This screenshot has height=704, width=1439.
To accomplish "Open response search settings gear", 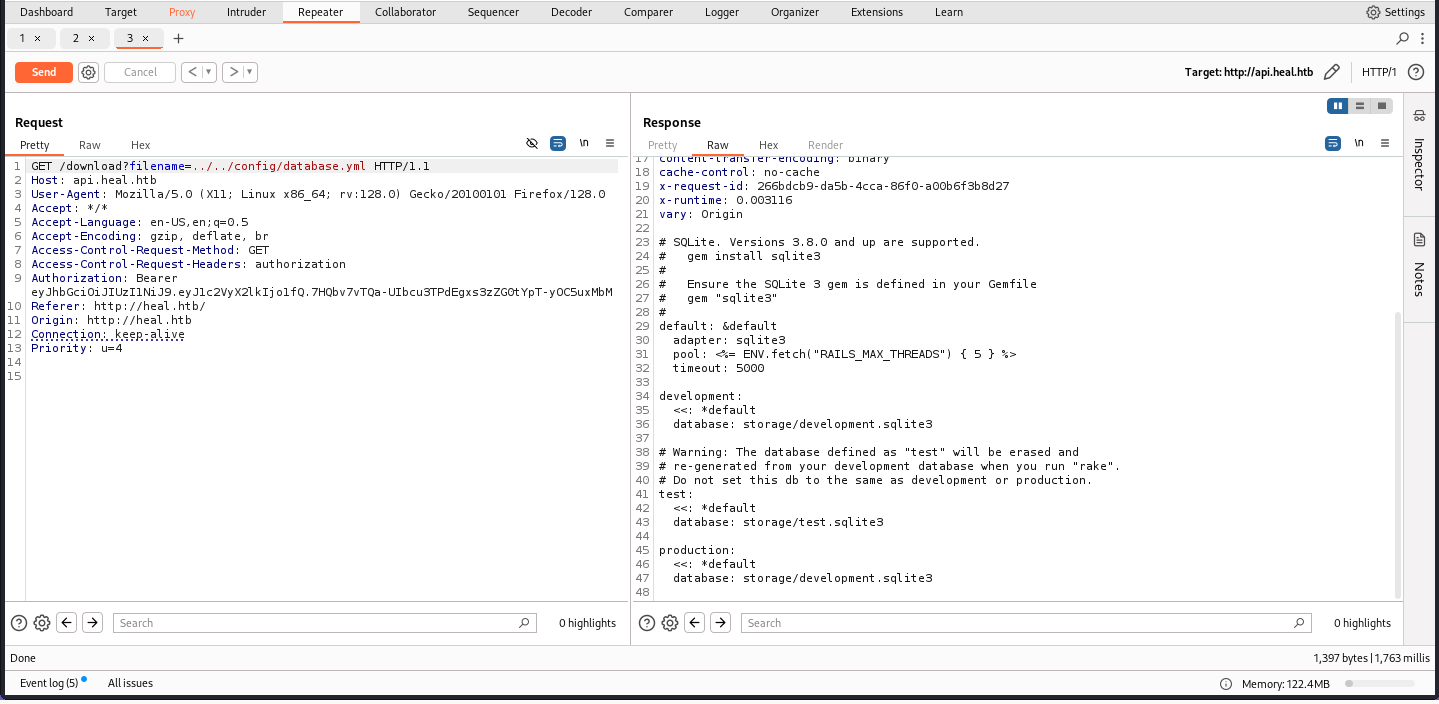I will point(670,623).
